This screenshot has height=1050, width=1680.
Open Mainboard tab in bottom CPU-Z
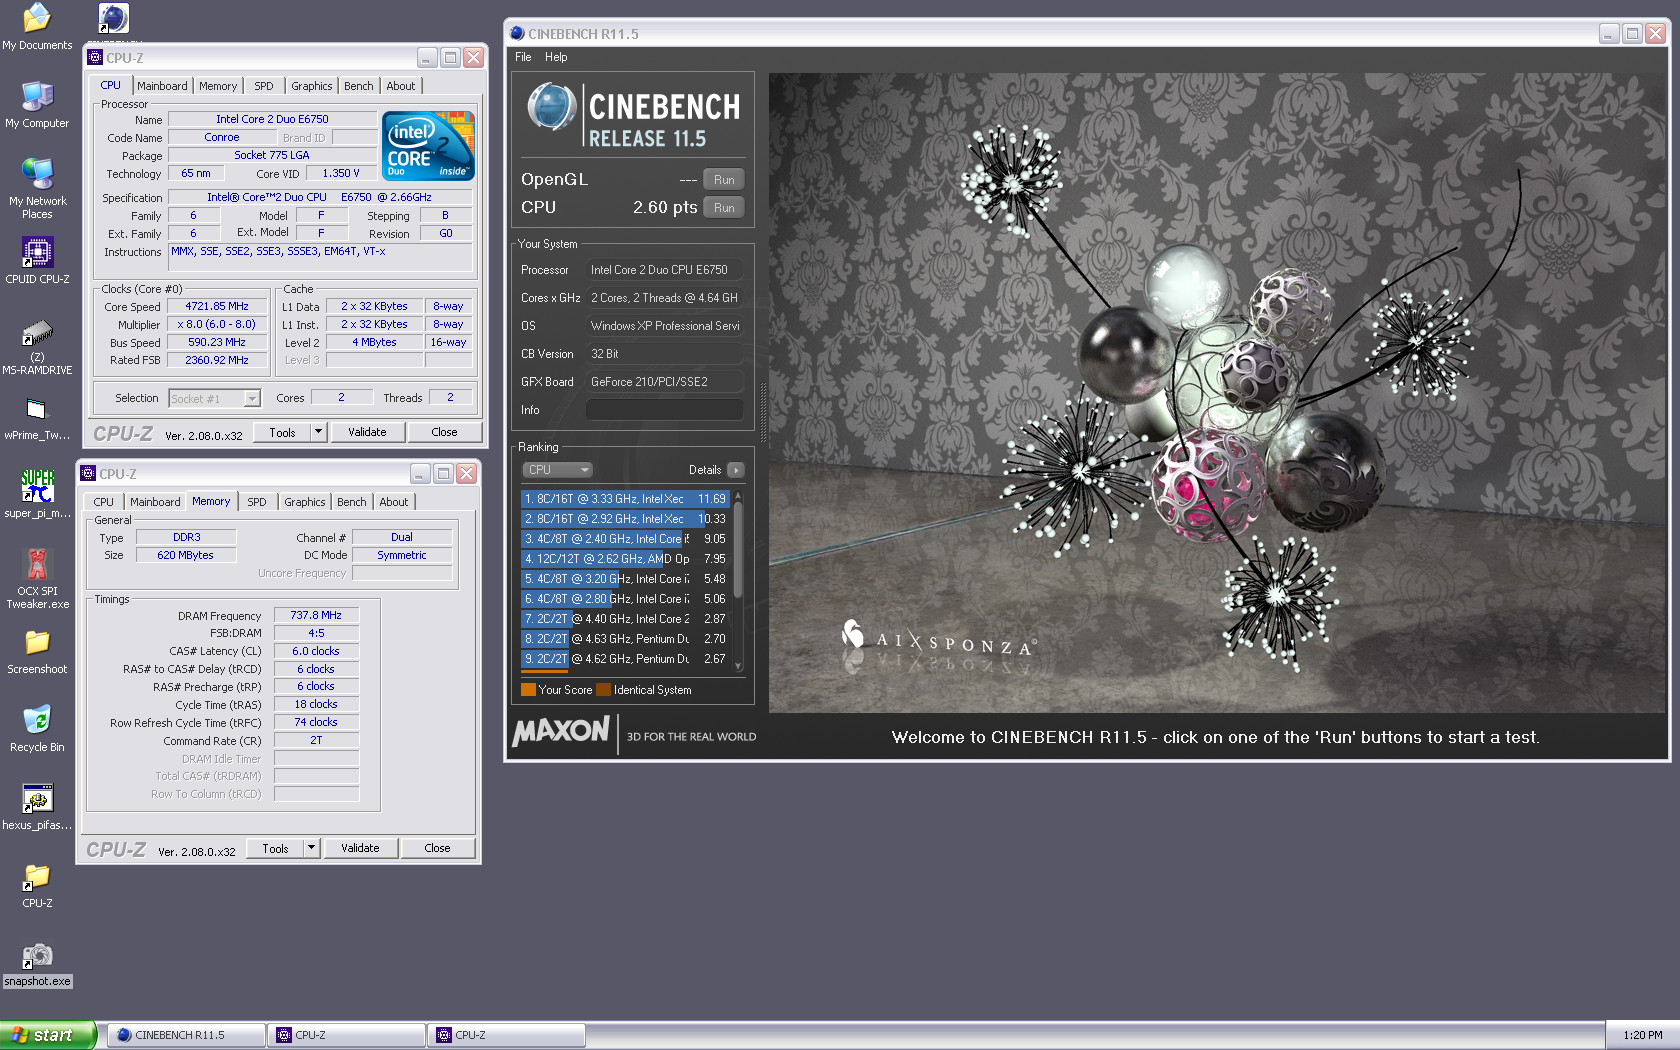(x=155, y=502)
